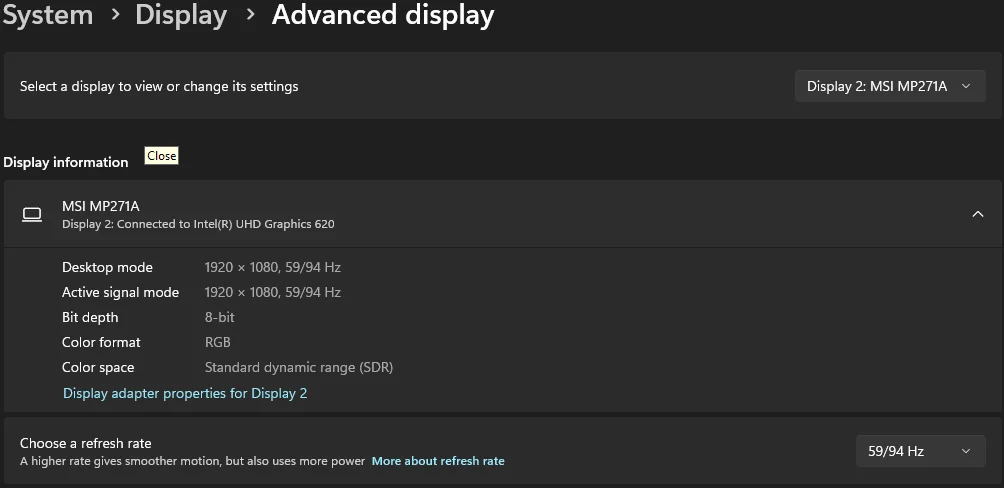Open Display adapter properties for Display 2
The height and width of the screenshot is (488, 1004).
(185, 393)
